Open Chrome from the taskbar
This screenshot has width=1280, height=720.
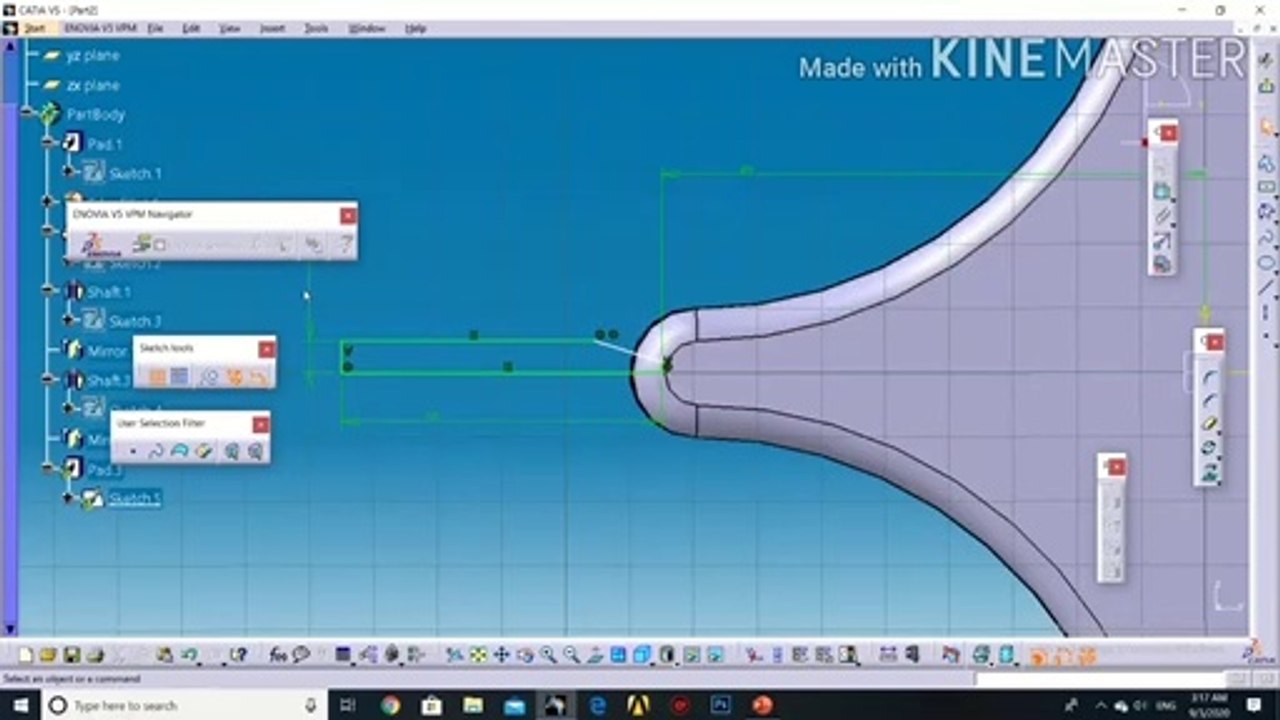390,705
